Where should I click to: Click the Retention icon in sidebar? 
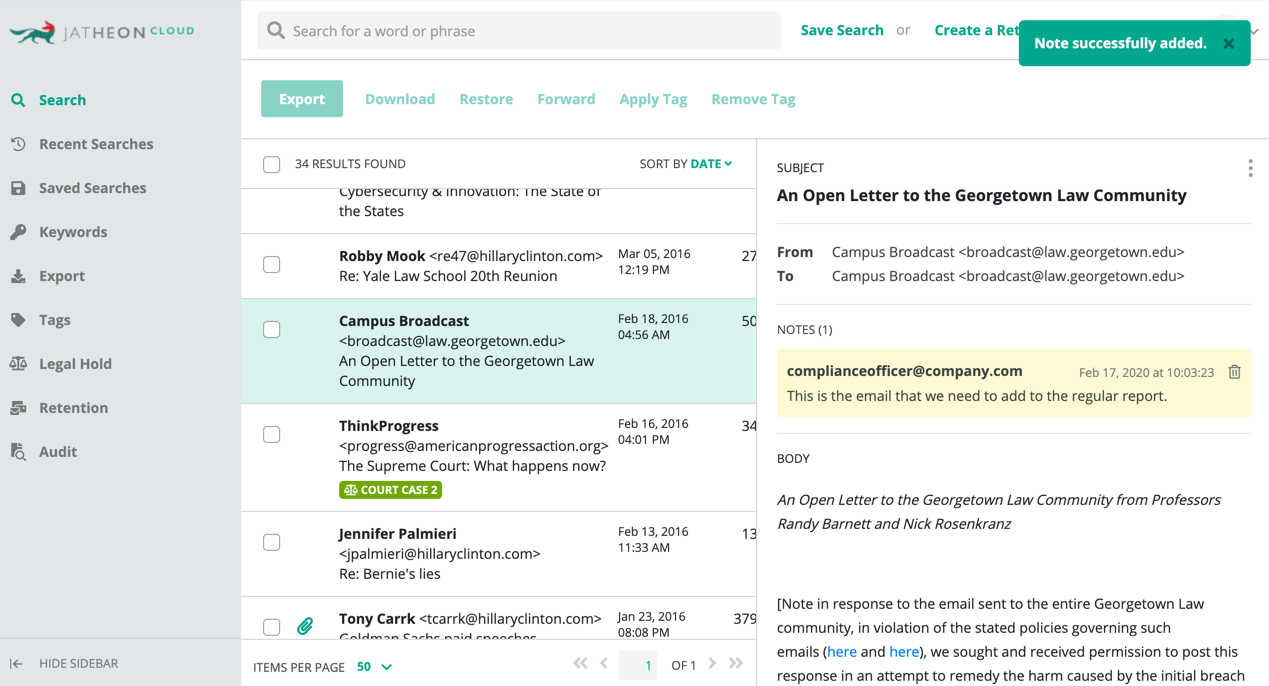click(x=18, y=408)
